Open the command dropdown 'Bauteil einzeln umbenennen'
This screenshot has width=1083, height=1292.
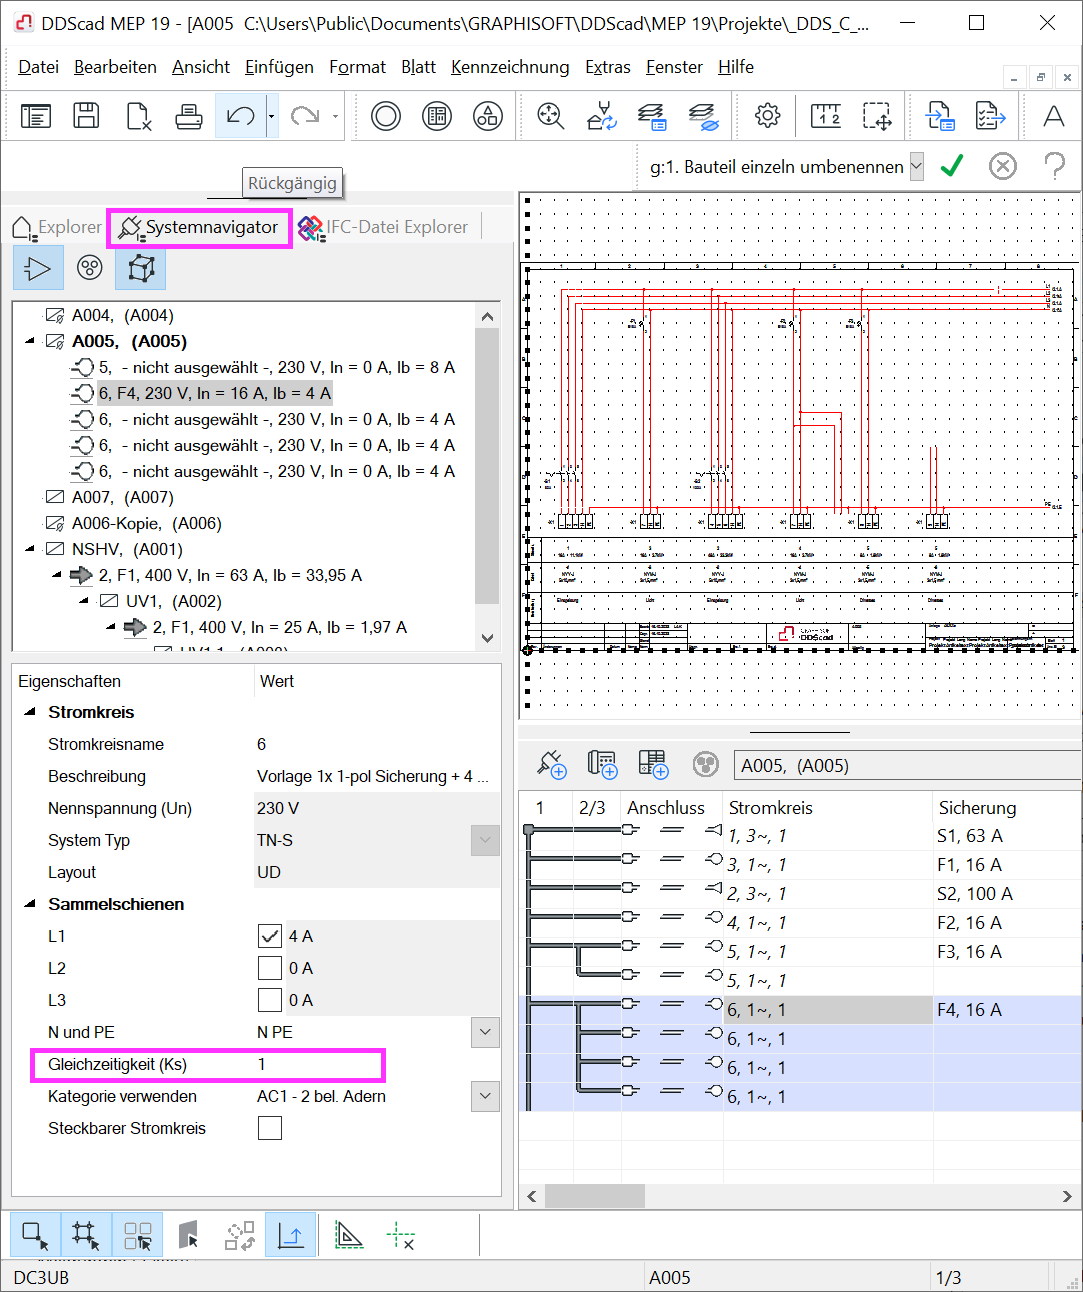click(916, 167)
